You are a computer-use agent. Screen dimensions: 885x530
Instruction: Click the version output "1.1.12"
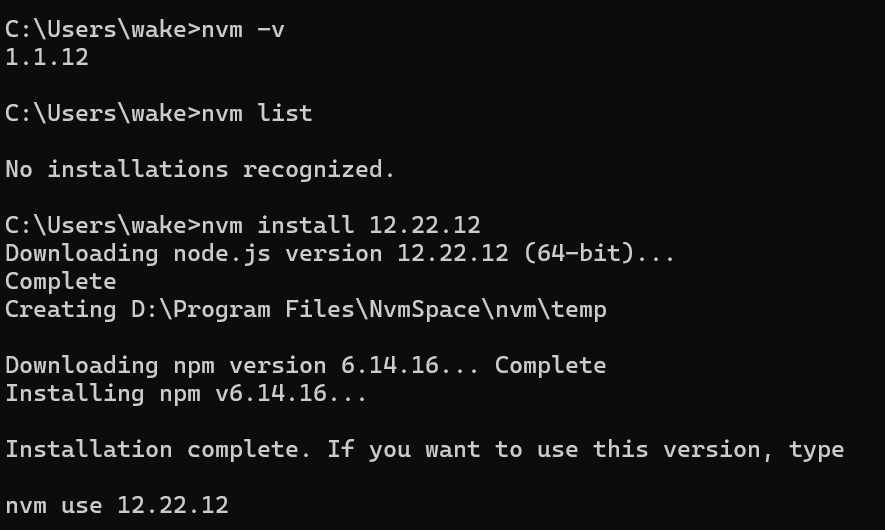pos(47,57)
